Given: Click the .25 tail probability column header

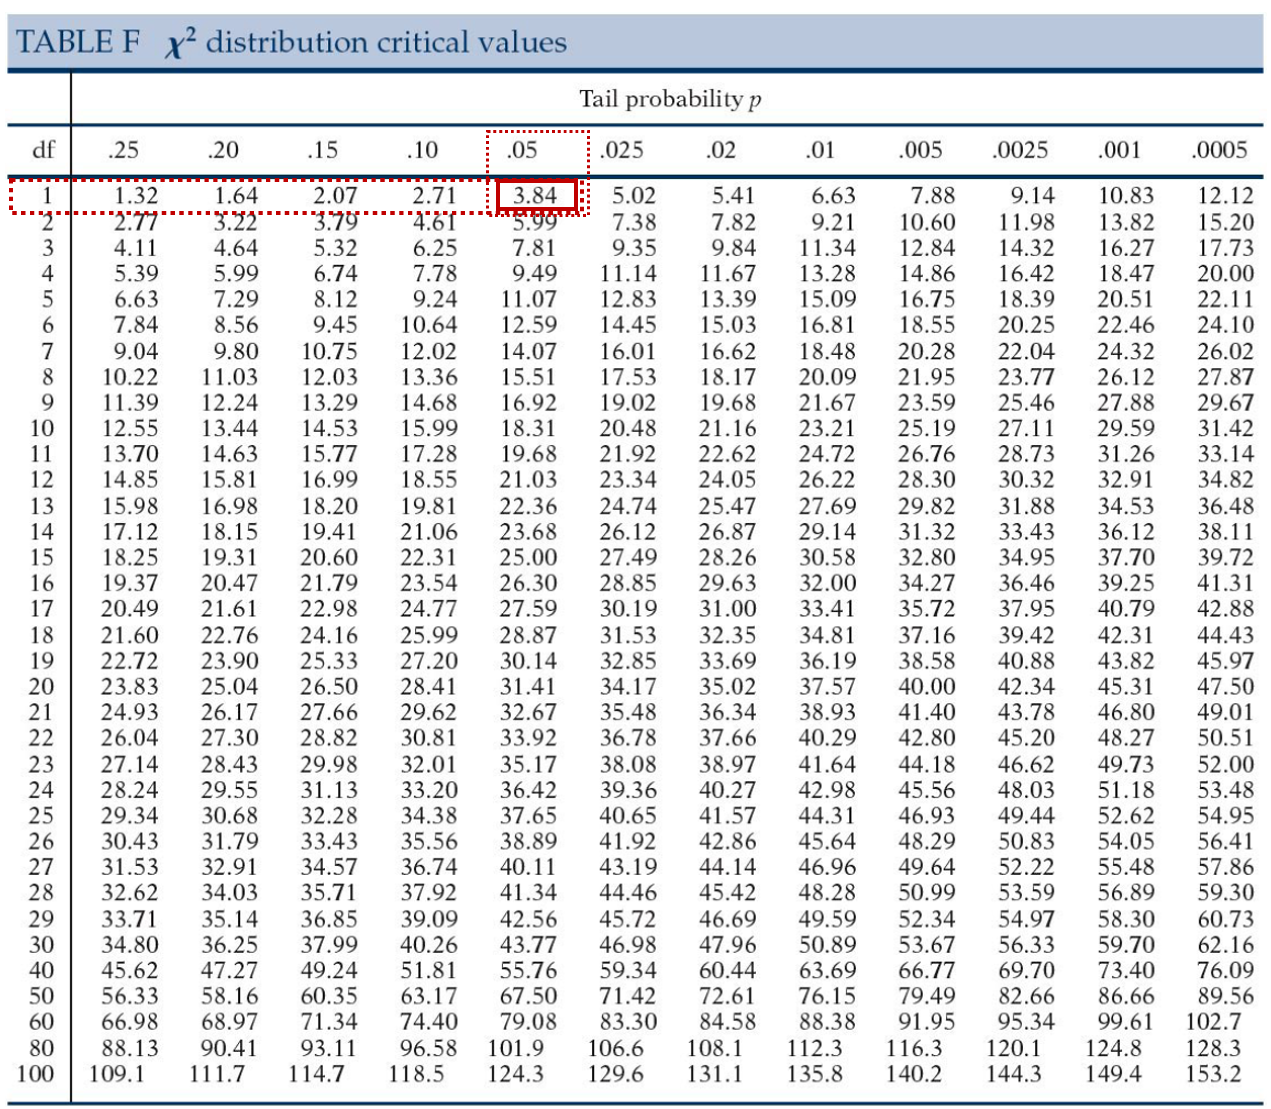Looking at the screenshot, I should click(123, 150).
